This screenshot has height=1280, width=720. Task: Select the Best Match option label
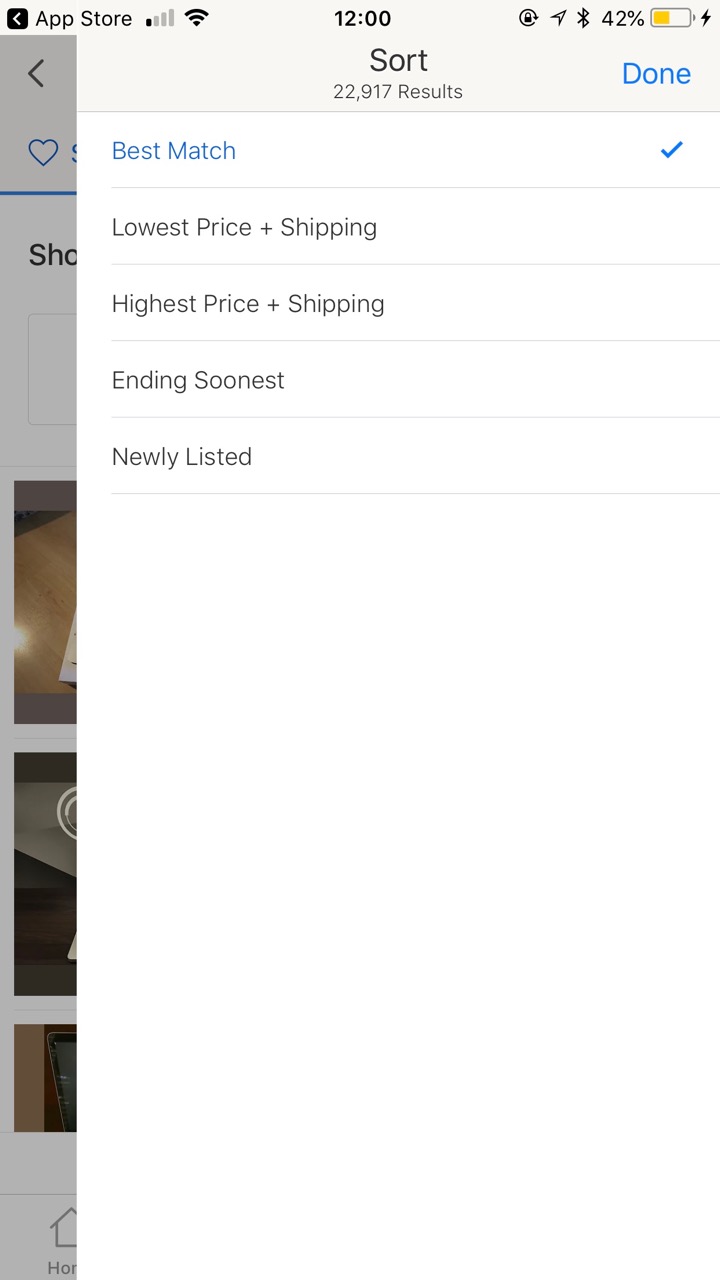click(x=174, y=151)
